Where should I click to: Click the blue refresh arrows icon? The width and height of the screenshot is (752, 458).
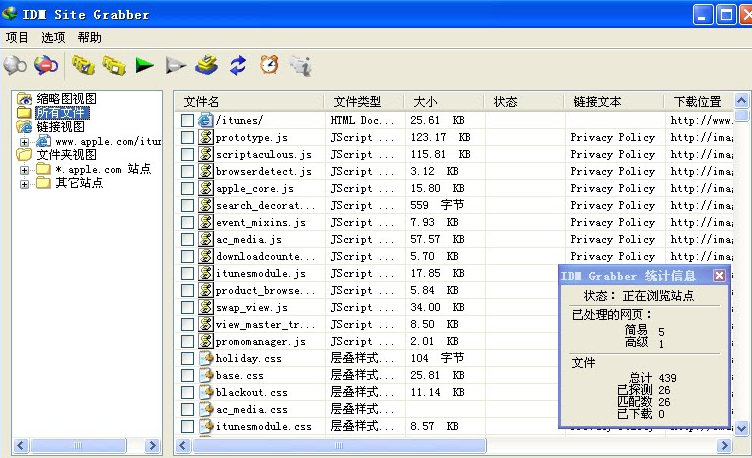click(237, 66)
